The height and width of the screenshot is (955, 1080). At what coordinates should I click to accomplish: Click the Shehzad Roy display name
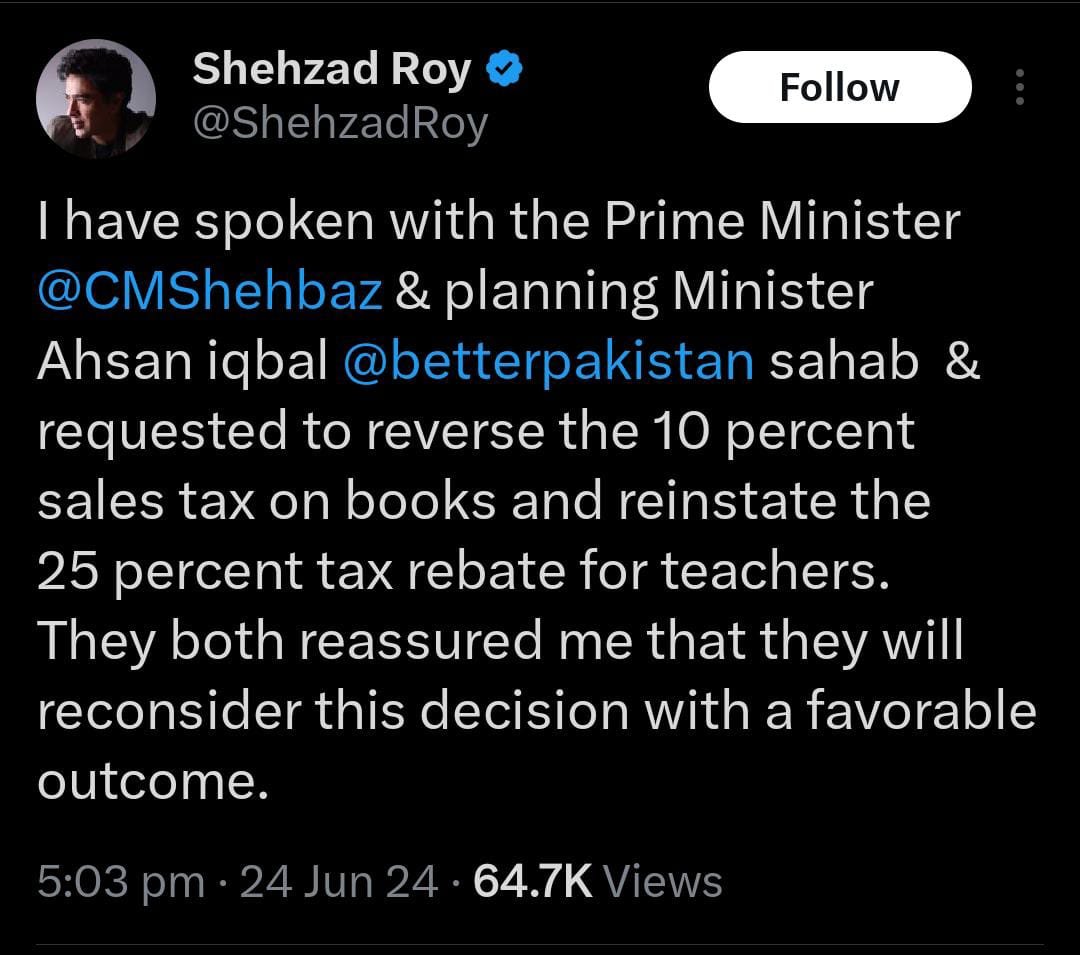331,70
